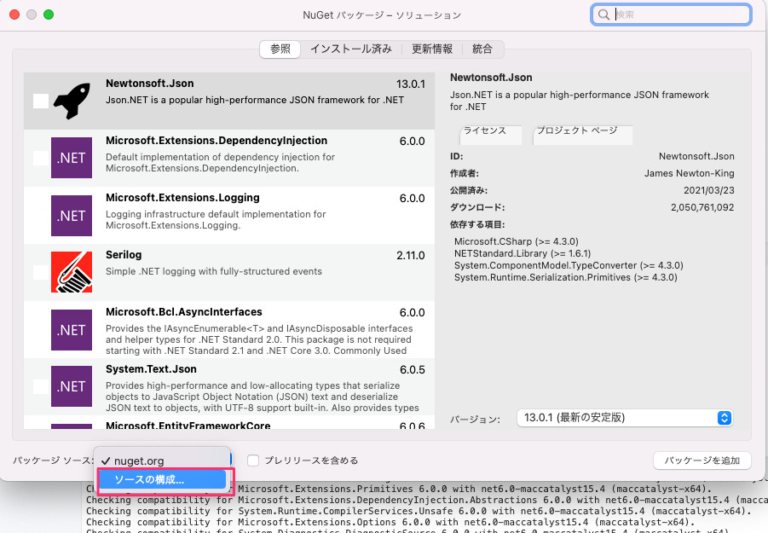Click the green zoom window button

[48, 15]
